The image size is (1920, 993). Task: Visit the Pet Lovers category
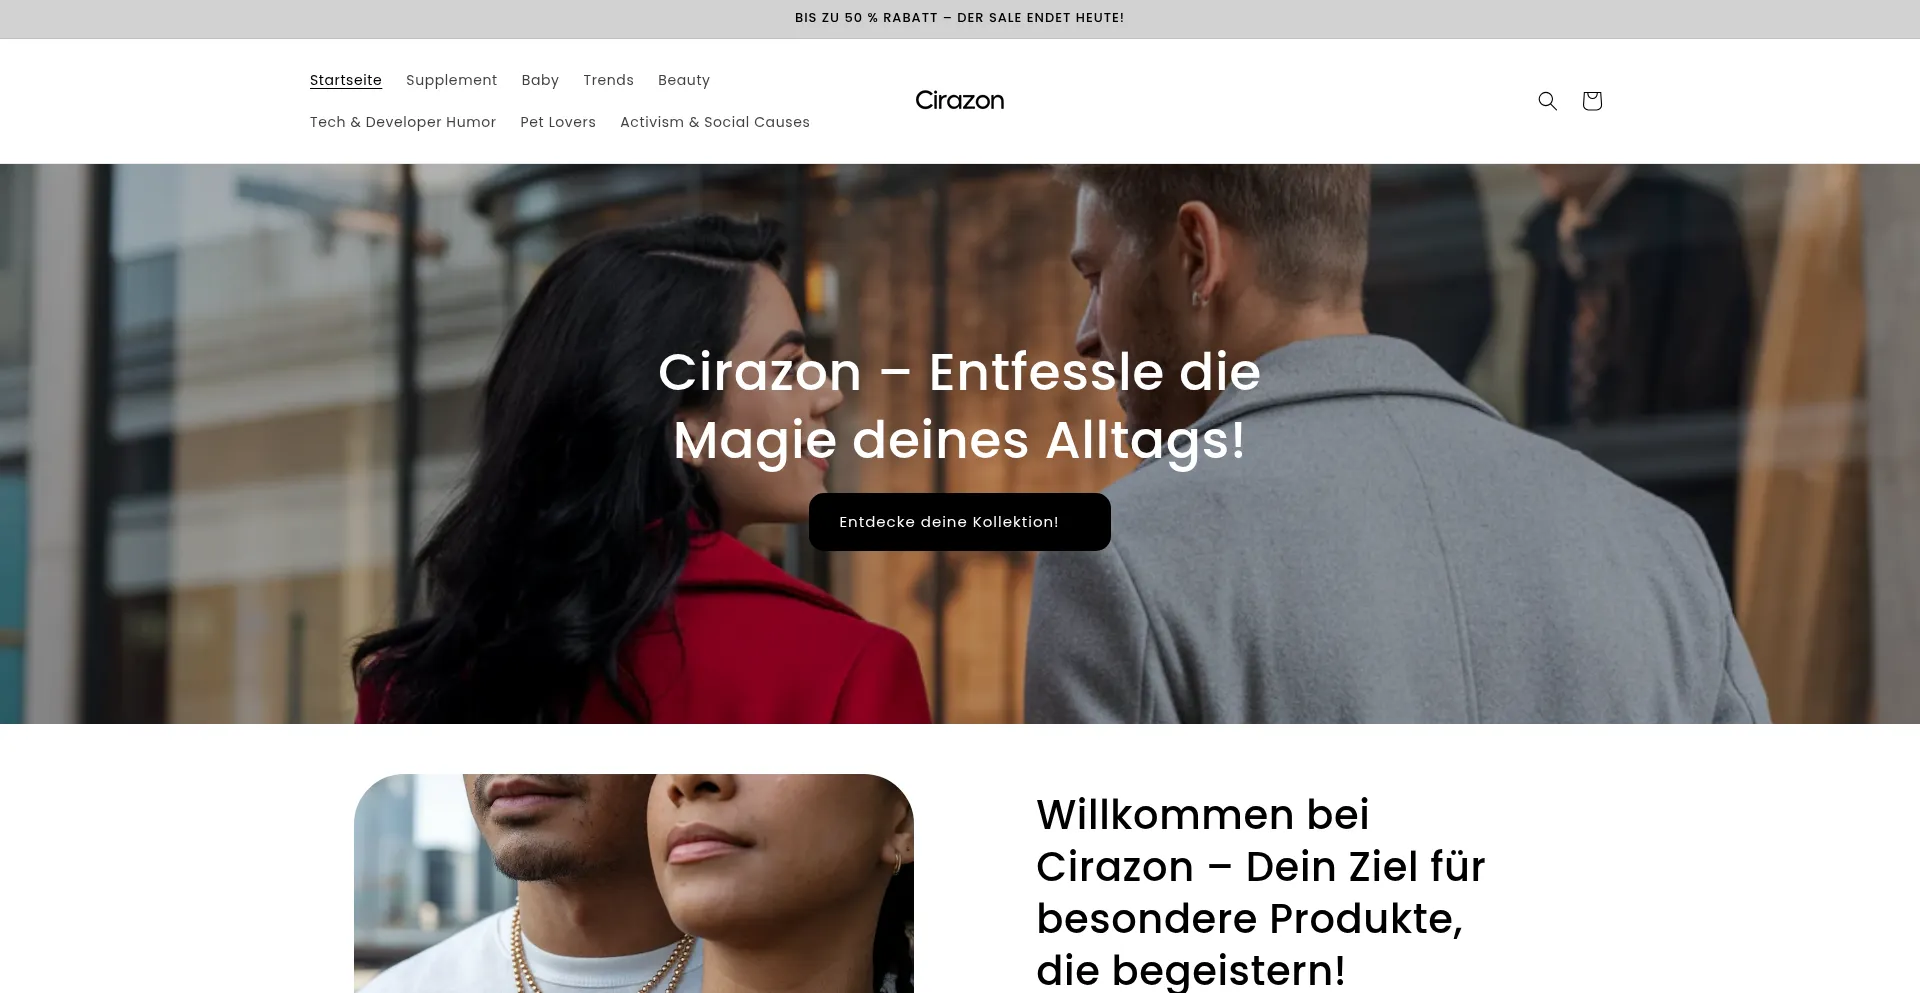click(558, 122)
